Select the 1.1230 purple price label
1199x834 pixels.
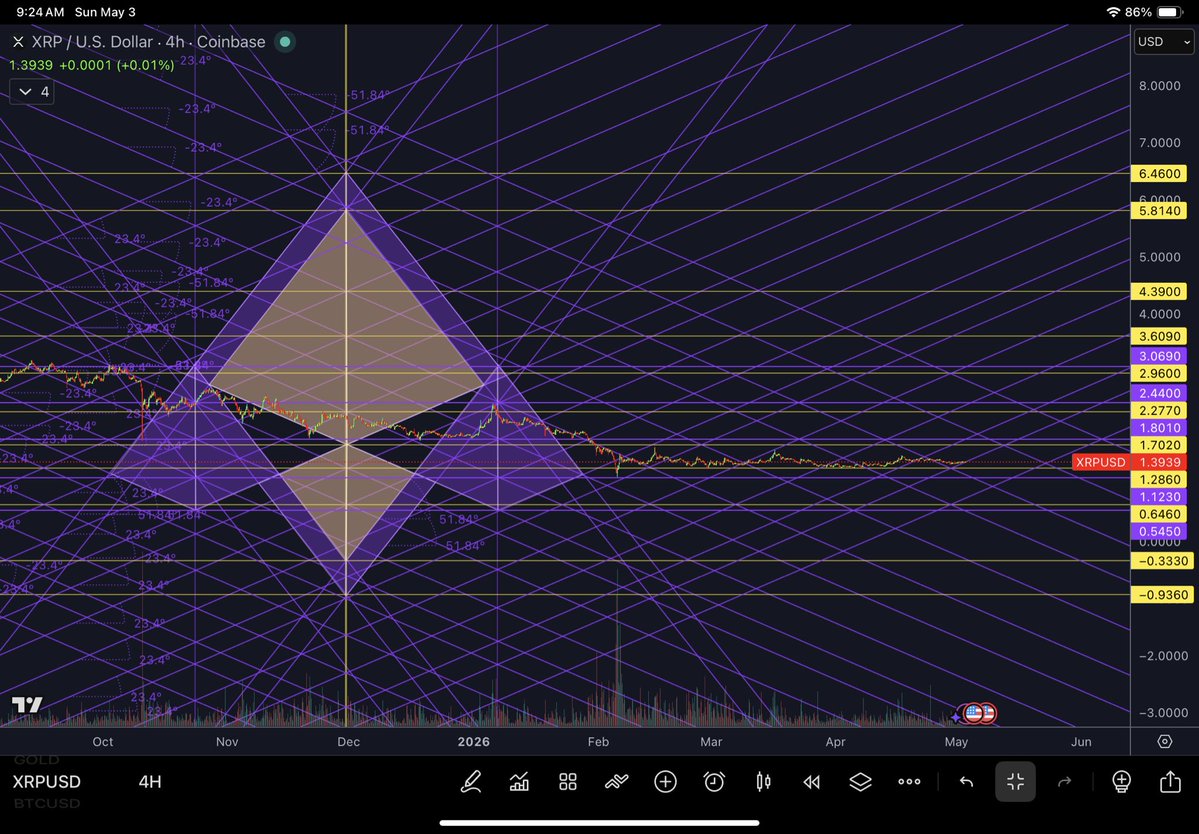pyautogui.click(x=1159, y=497)
